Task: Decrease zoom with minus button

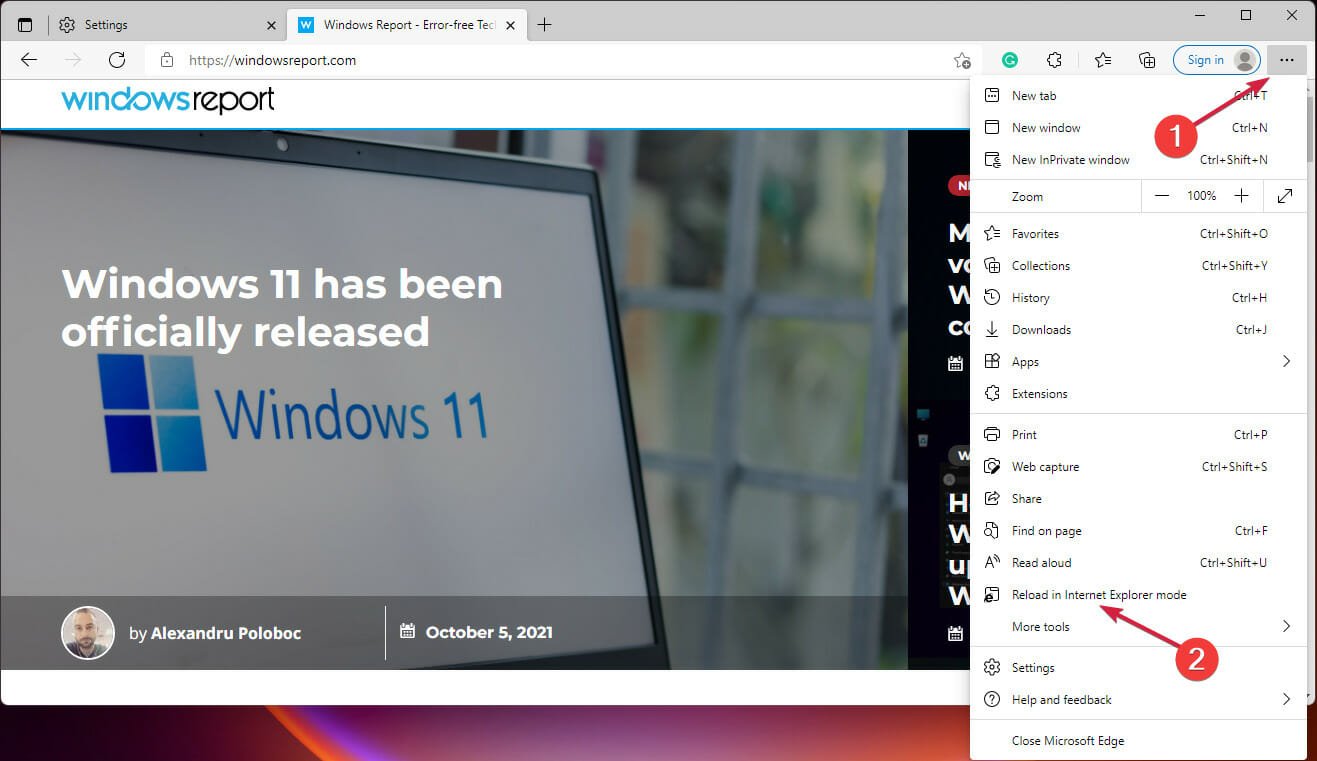Action: click(x=1162, y=196)
